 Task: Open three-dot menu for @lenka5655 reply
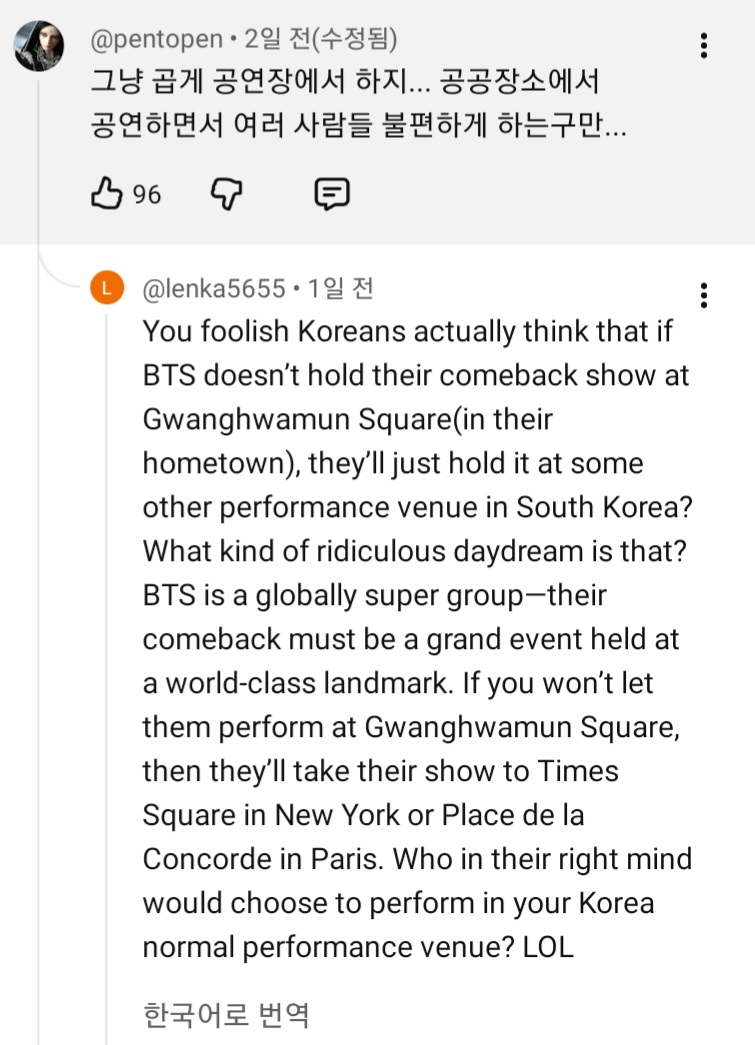click(705, 295)
